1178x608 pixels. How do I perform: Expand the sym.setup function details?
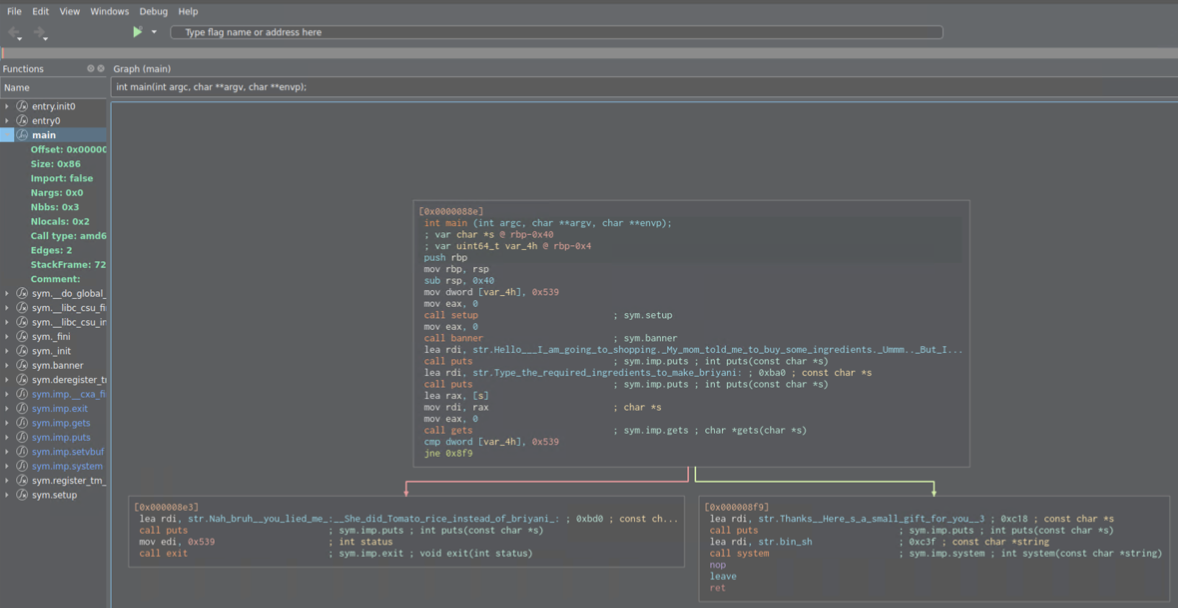click(8, 495)
